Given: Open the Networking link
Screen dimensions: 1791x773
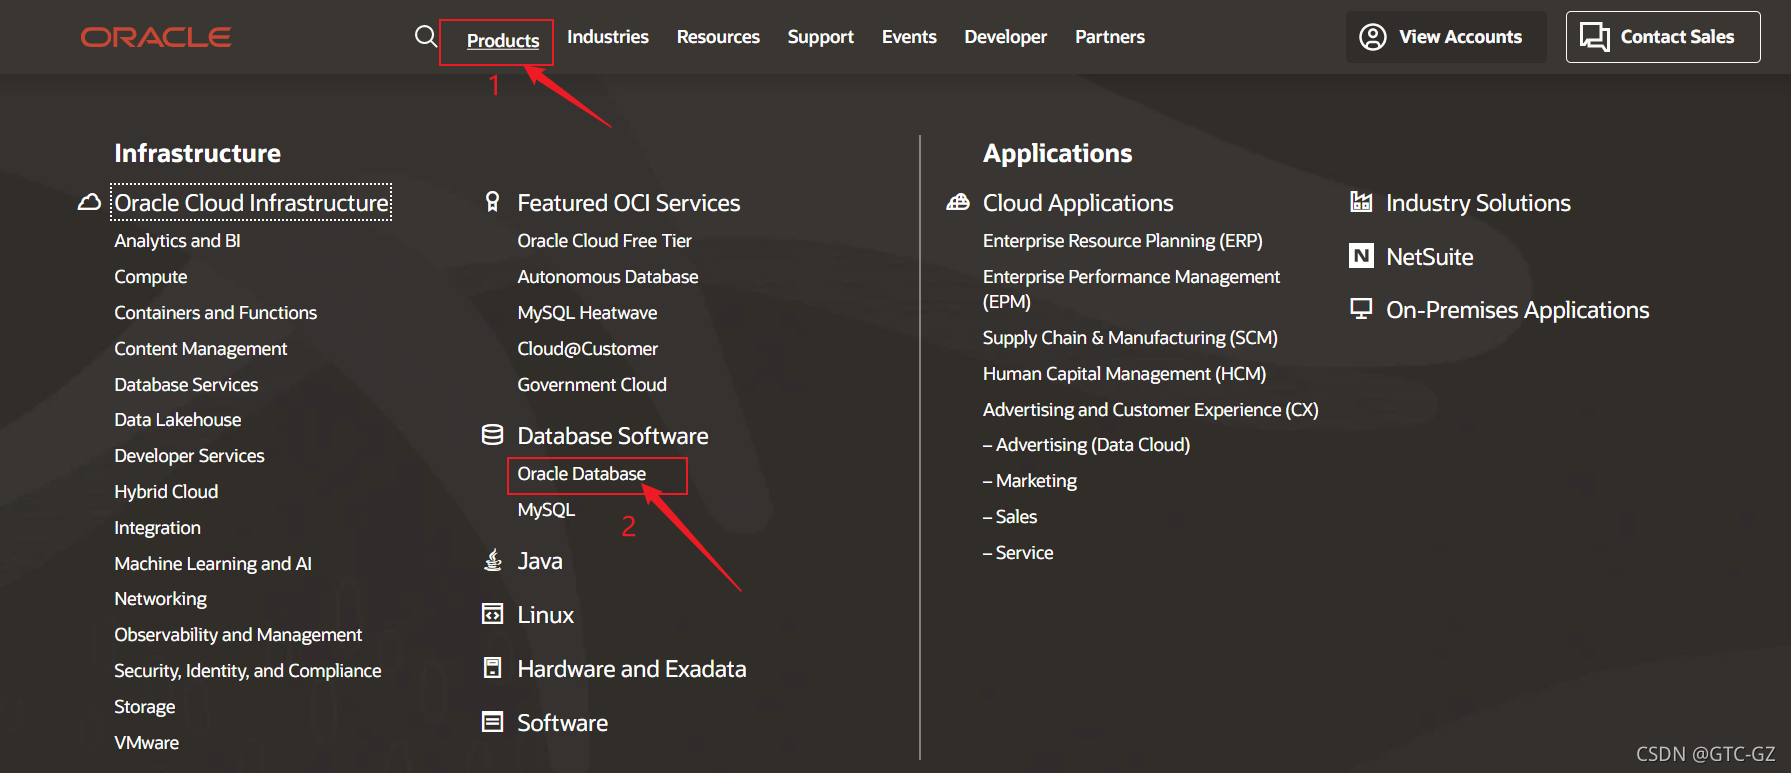Looking at the screenshot, I should pos(161,599).
